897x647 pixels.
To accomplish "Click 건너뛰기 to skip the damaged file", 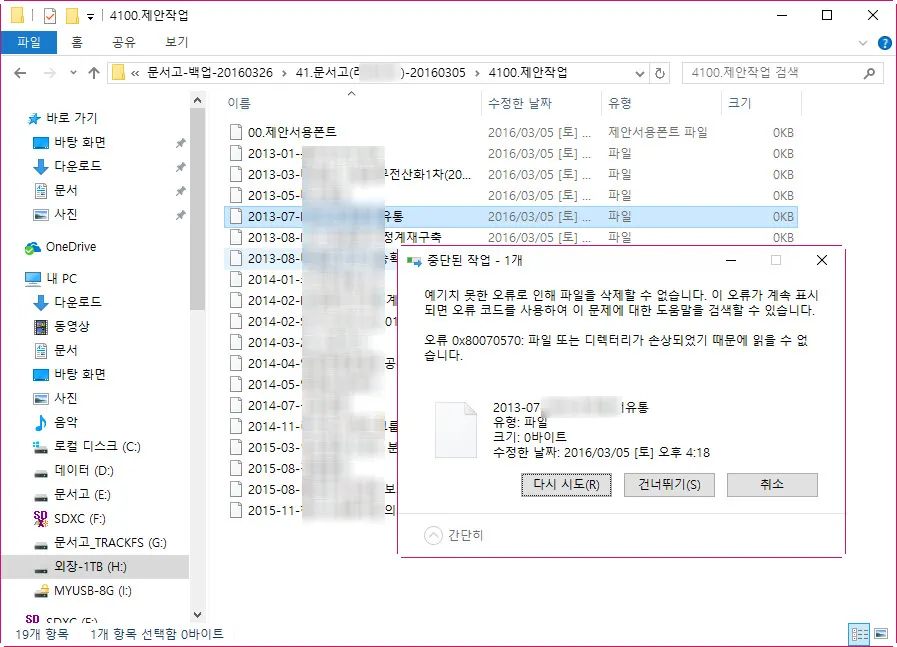I will tap(669, 485).
